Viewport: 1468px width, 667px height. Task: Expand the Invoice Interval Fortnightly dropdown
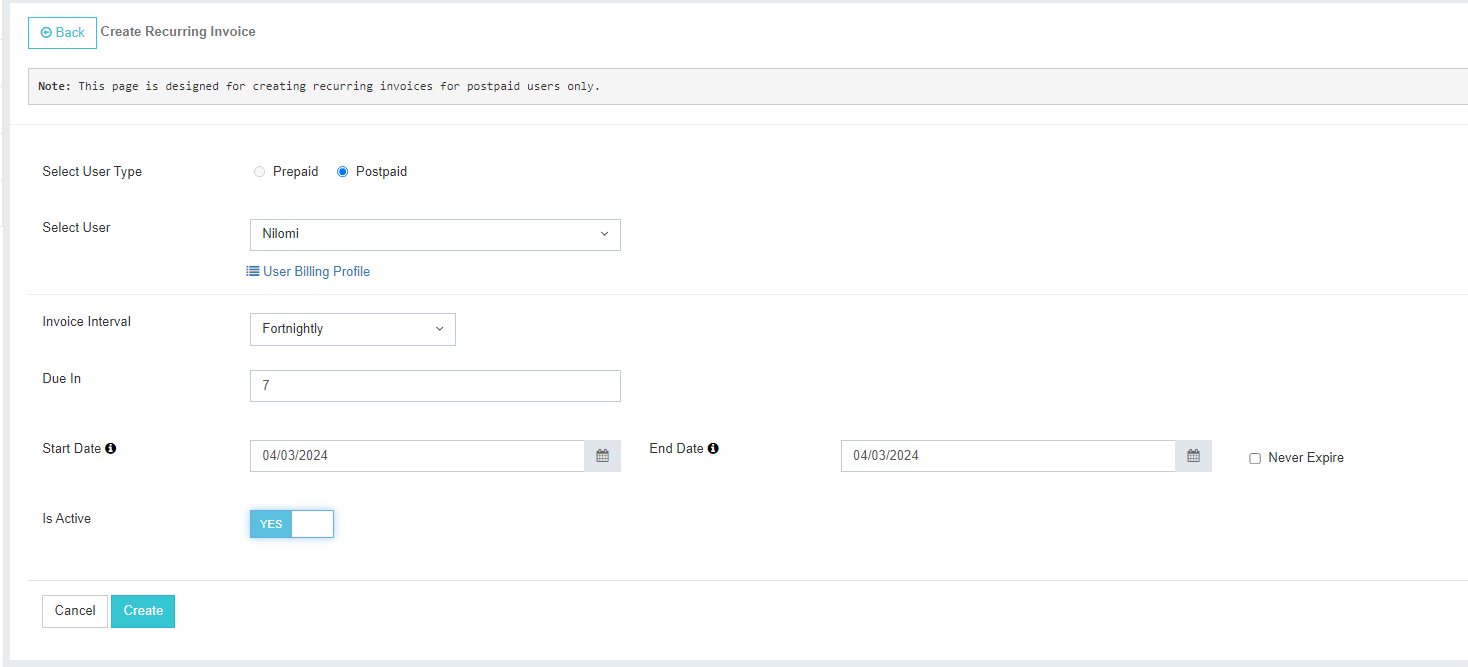coord(352,329)
